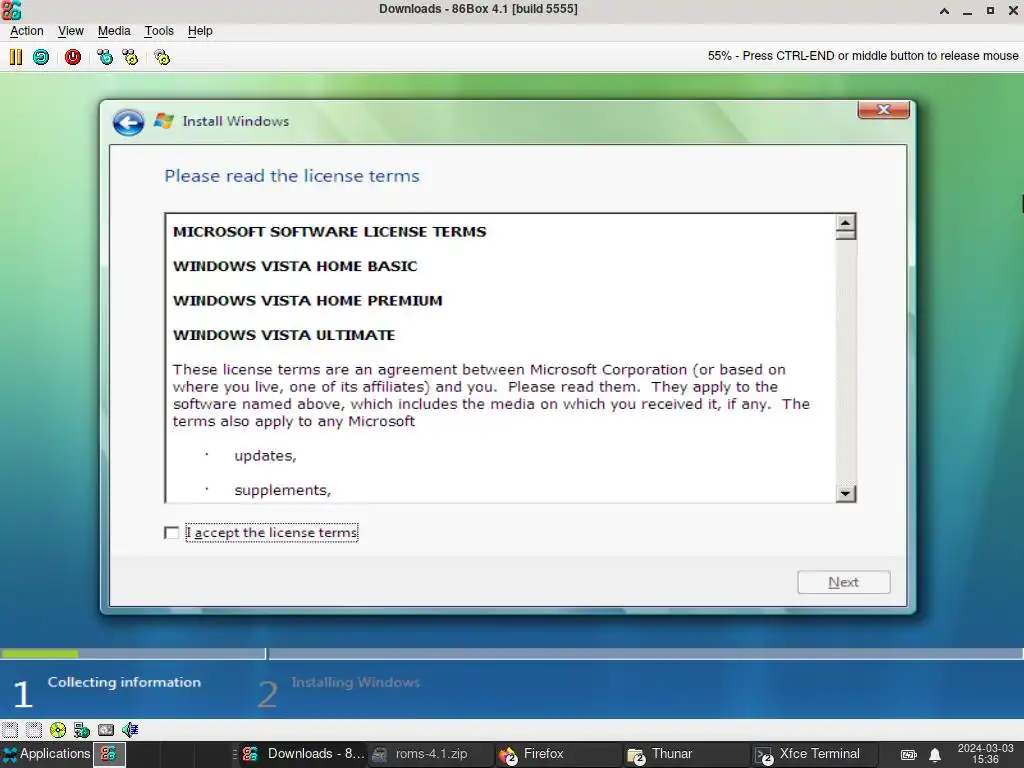The height and width of the screenshot is (768, 1024).
Task: Minimize the 86Box window
Action: (967, 10)
